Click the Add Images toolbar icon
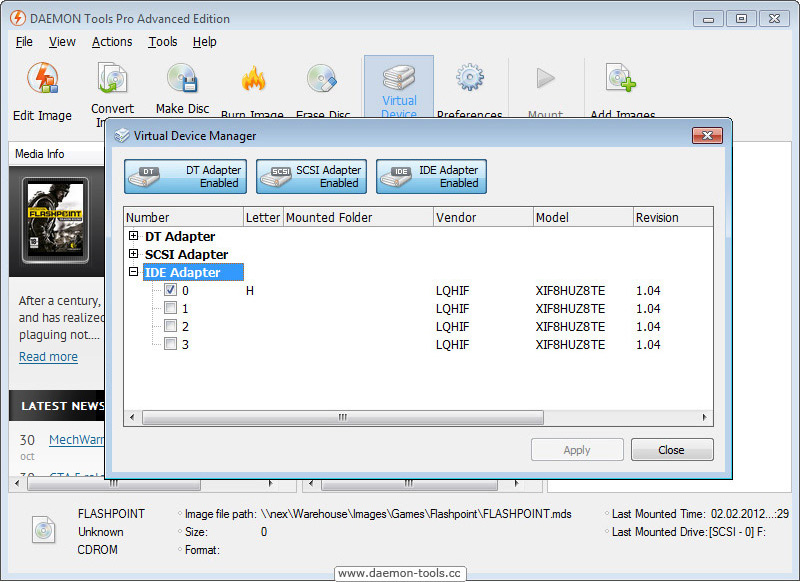Screen dimensions: 800x582 (621, 78)
